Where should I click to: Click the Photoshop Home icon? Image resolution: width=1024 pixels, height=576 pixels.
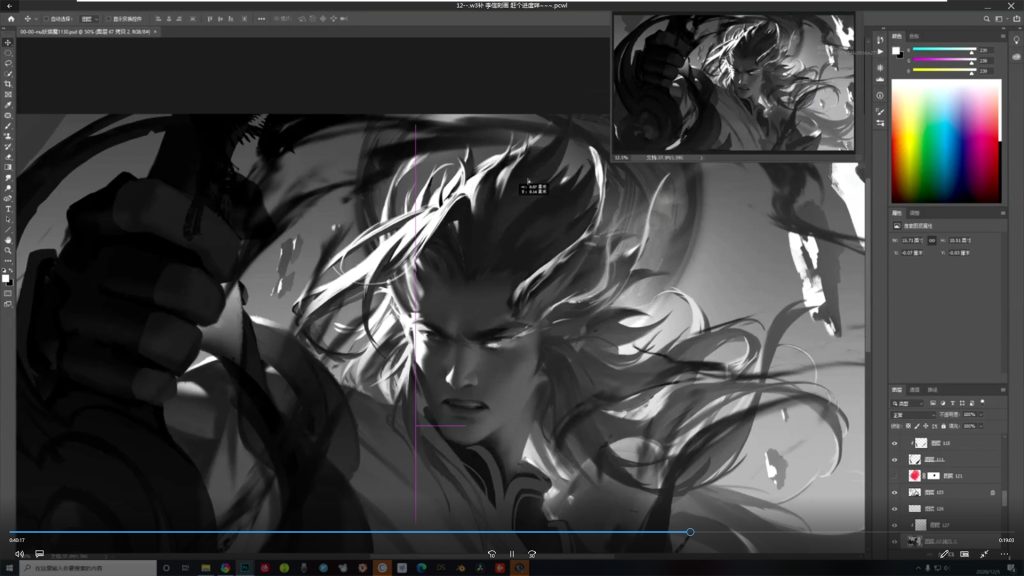pos(10,19)
